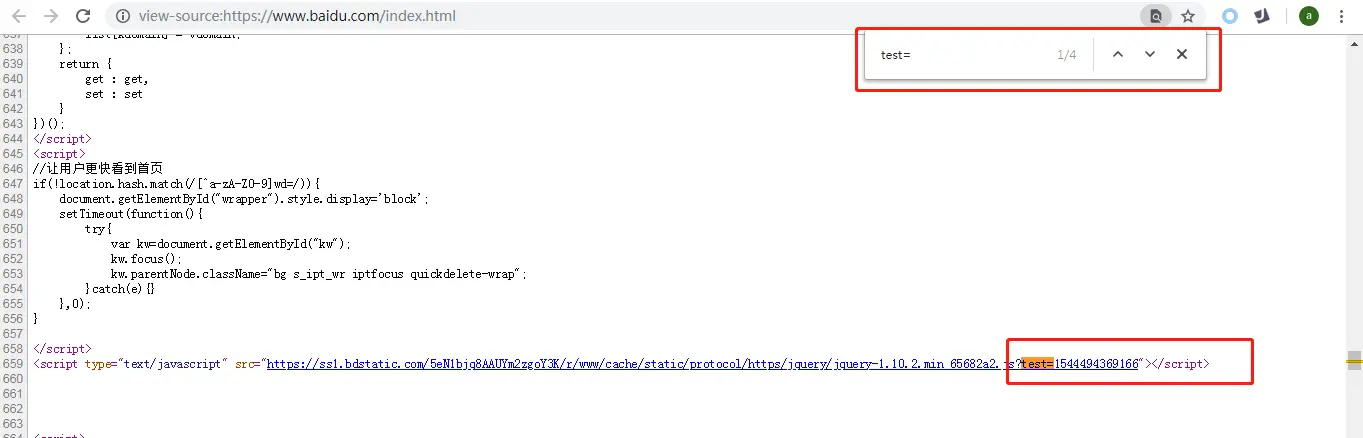Click the '1/4' match counter text
Screen dimensions: 1363x438
[1066, 55]
